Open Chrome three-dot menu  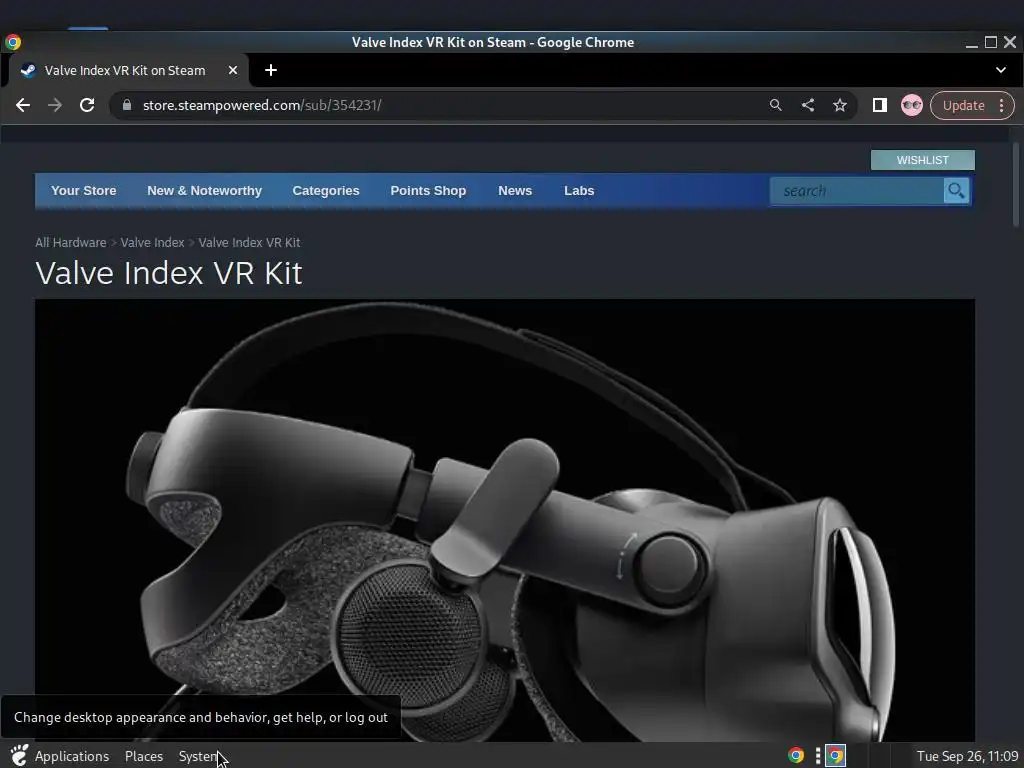1002,105
